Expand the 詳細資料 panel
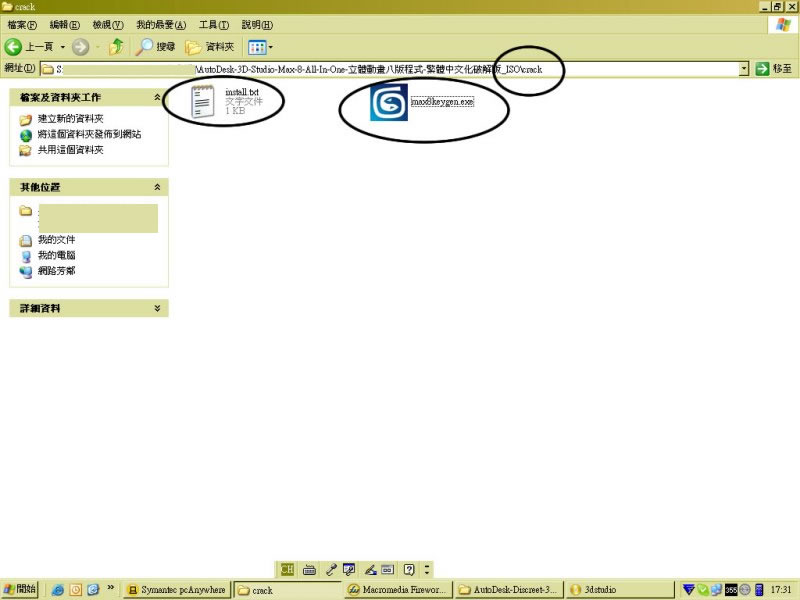Viewport: 800px width, 600px height. point(157,308)
